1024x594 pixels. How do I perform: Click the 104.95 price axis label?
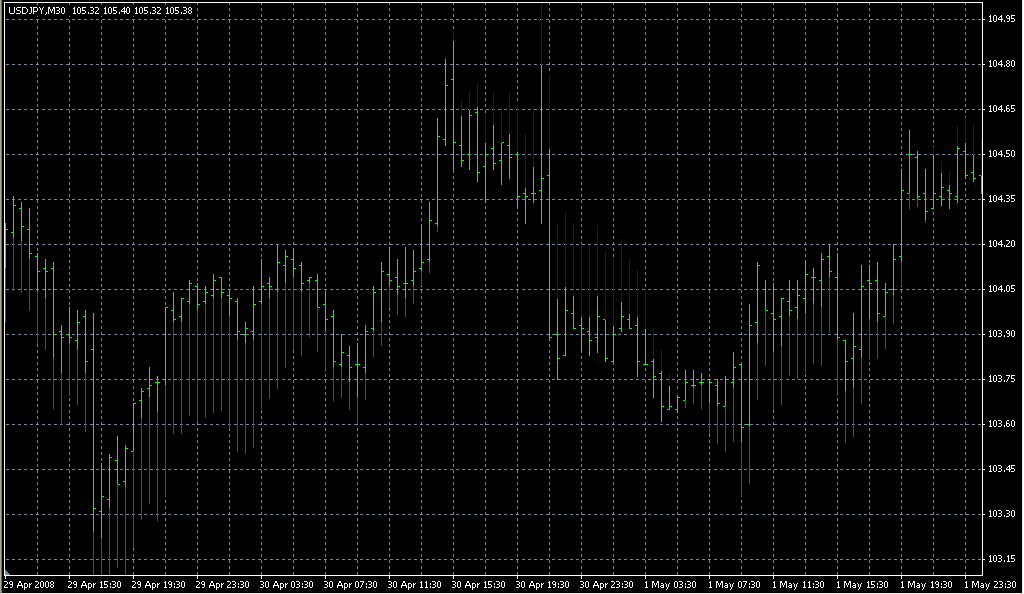tap(1001, 19)
